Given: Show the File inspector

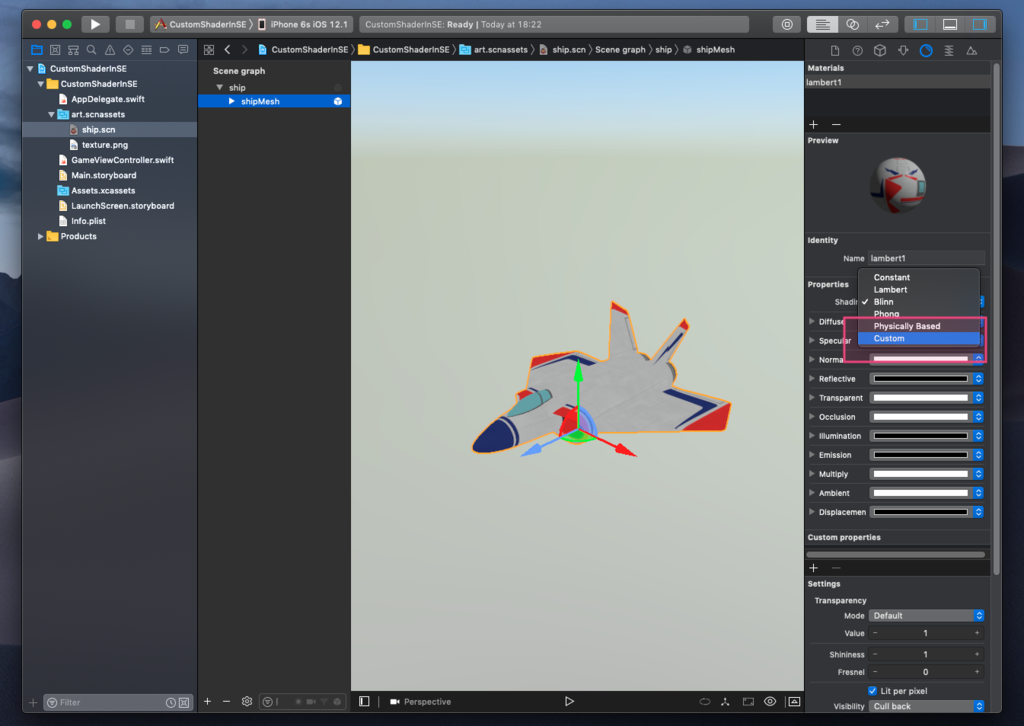Looking at the screenshot, I should (x=835, y=50).
